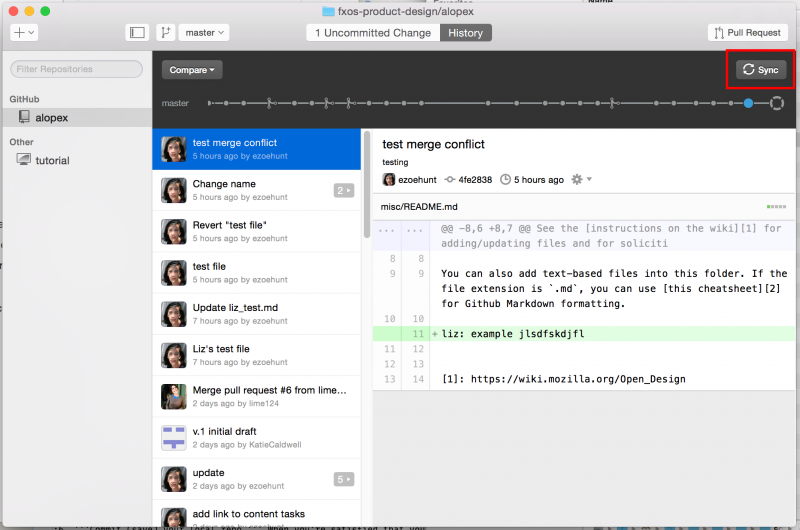This screenshot has width=800, height=530.
Task: Click the ezoehunt author name in details
Action: coord(417,180)
